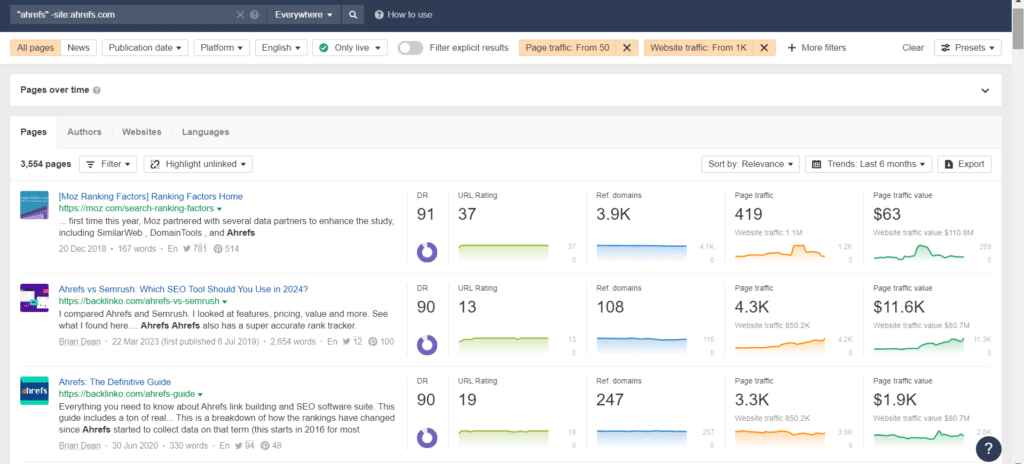Screen dimensions: 1024x464
Task: Click the DR 91 donut chart
Action: tap(426, 252)
